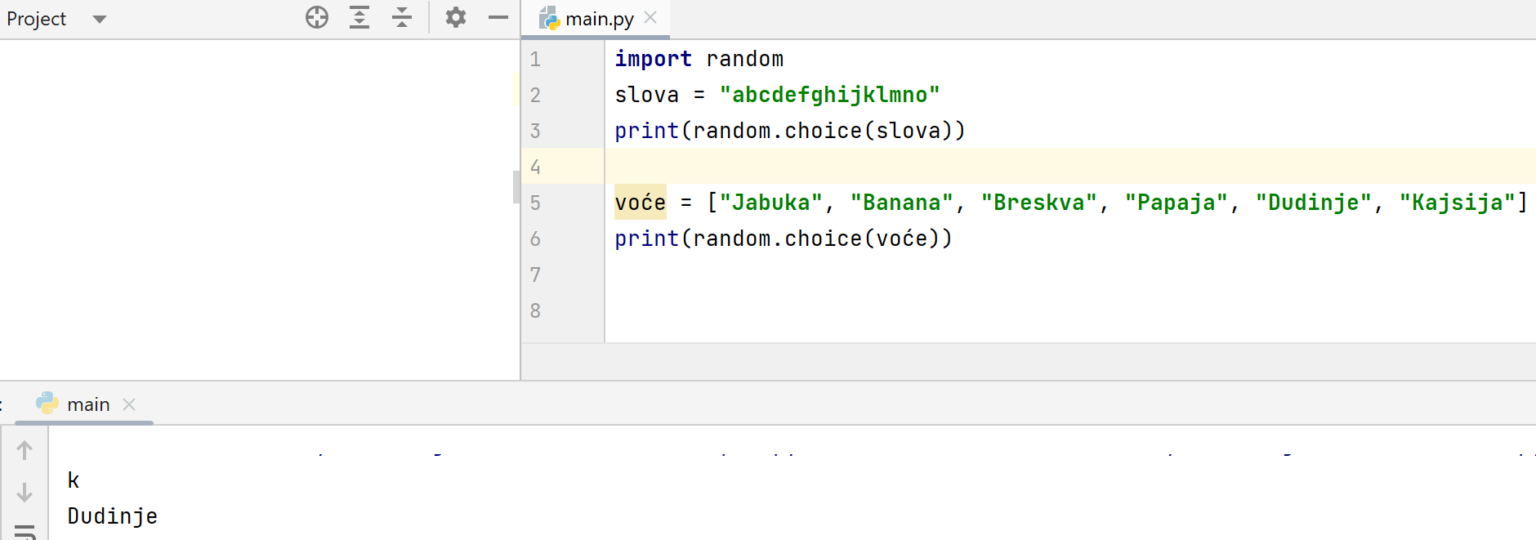Click line number 5 in the gutter
Screen dimensions: 1536x540
coord(535,203)
